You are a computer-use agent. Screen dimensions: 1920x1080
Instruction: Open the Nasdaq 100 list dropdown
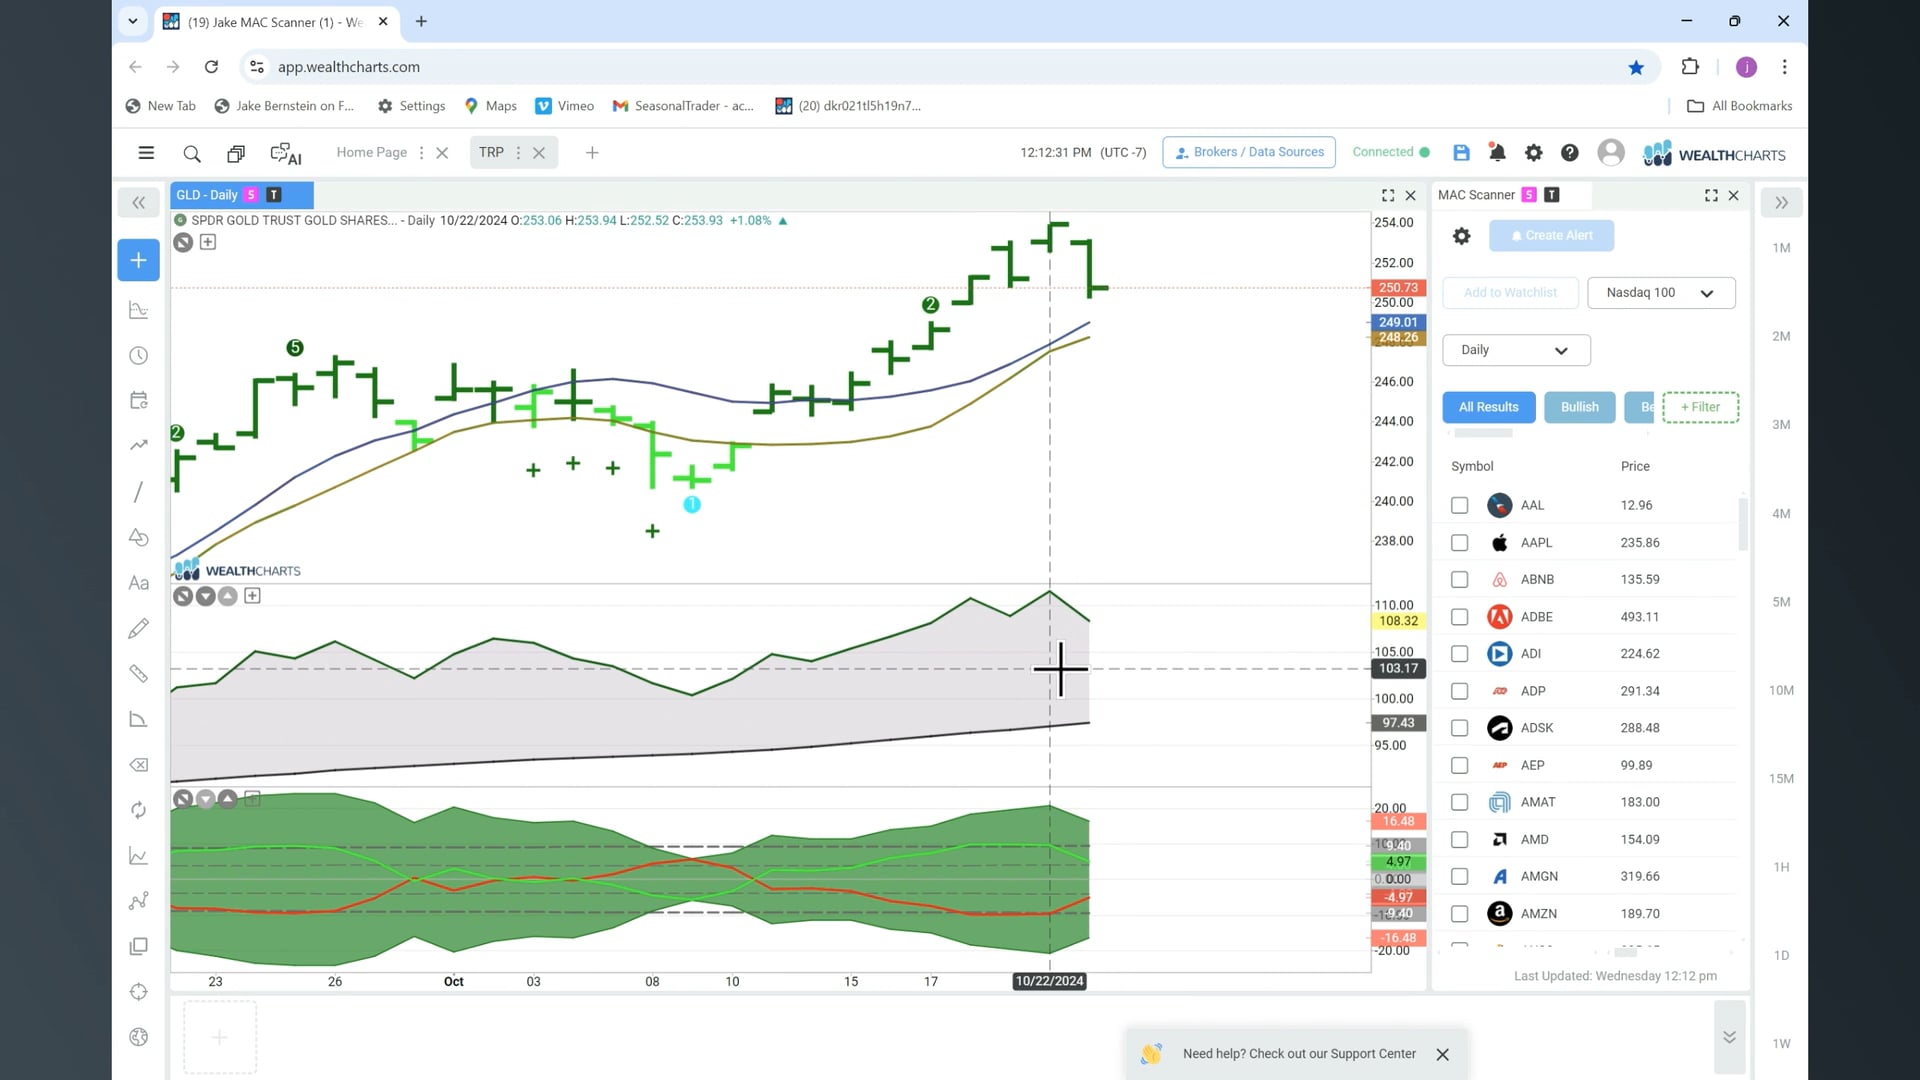click(1661, 293)
